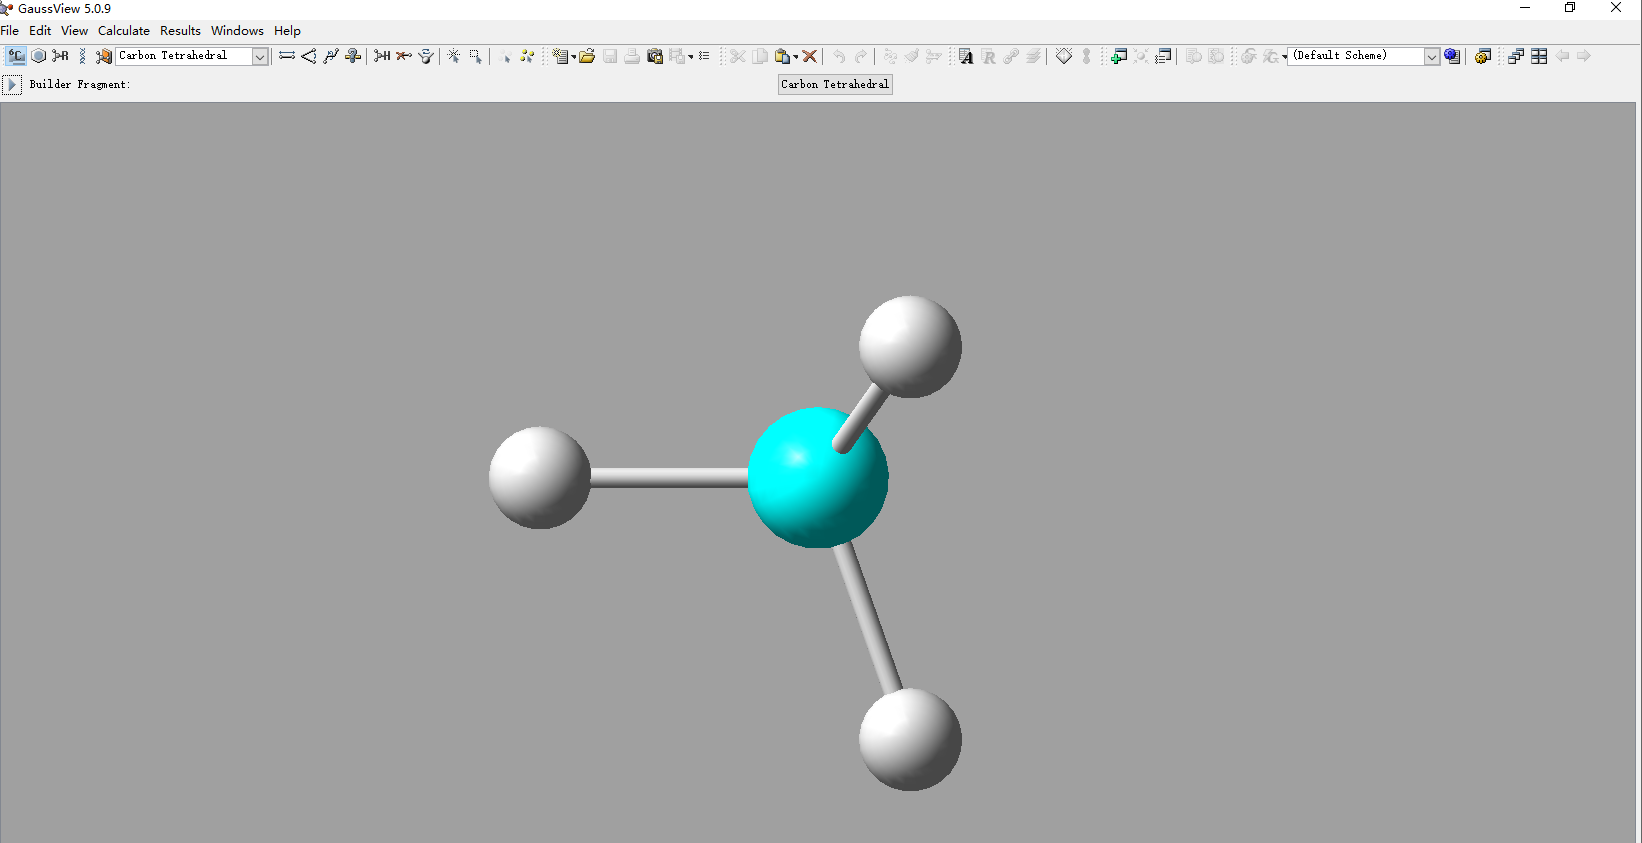Click the Delete Atom tool

[x=404, y=56]
